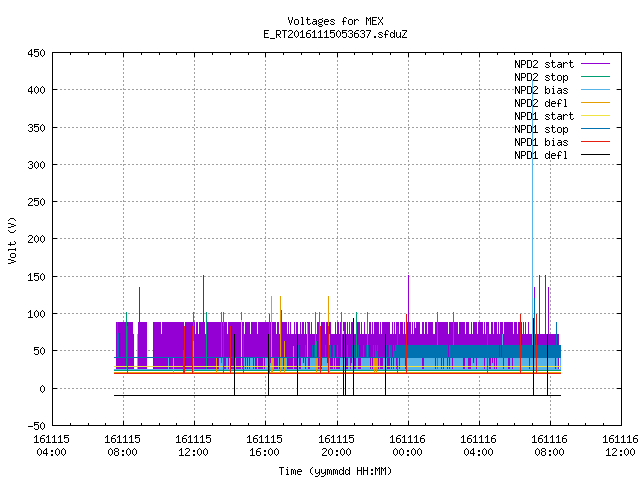Click the NPD2 start legend label

[544, 64]
